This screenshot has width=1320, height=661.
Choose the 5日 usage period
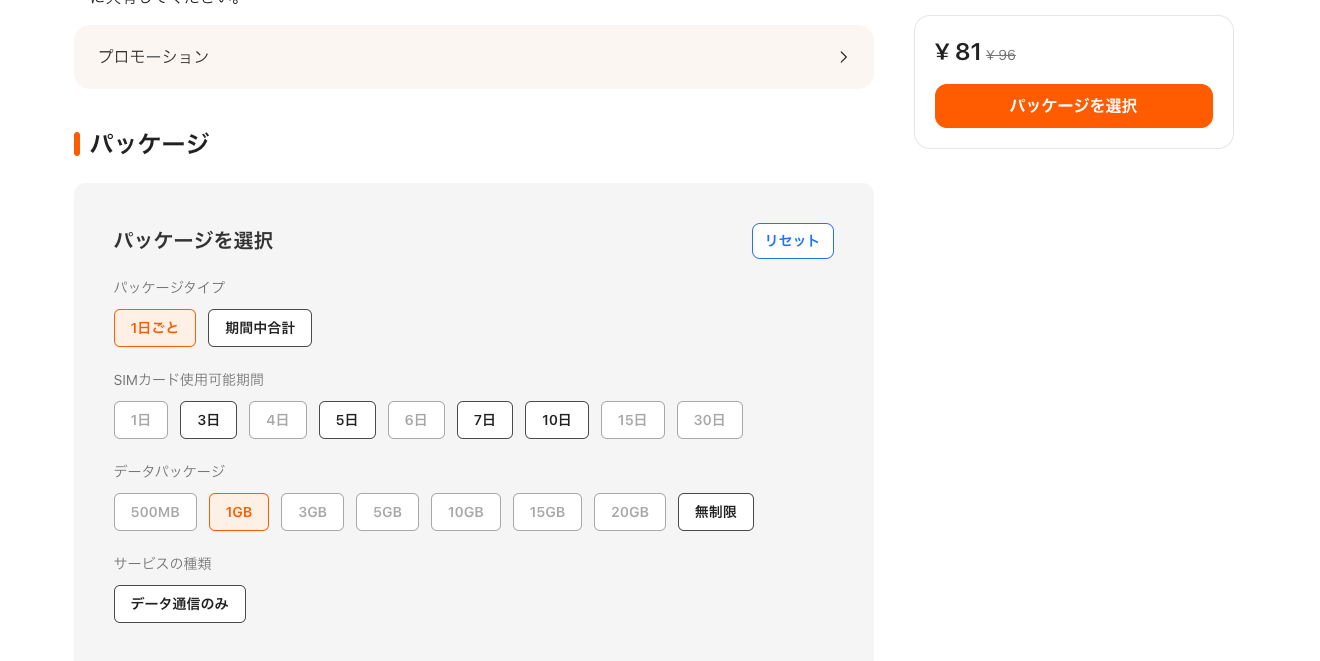[347, 420]
